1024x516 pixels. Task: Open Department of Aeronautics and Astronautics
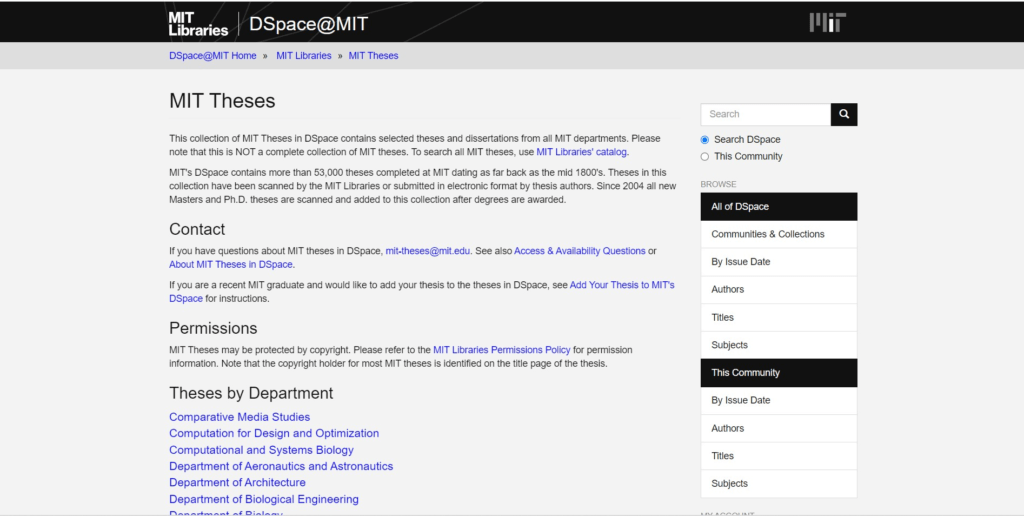281,466
